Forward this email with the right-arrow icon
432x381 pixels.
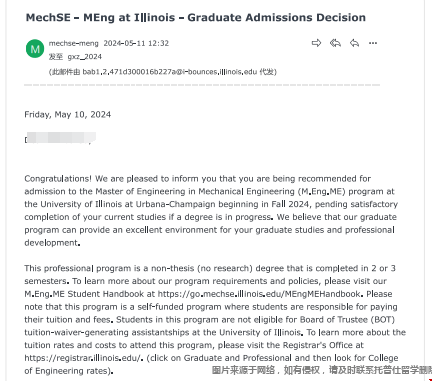click(x=316, y=43)
